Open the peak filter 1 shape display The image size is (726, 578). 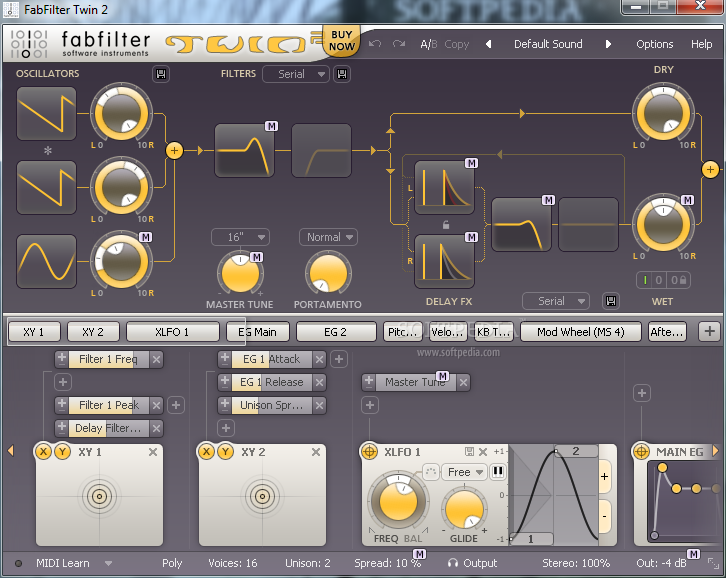[x=244, y=150]
